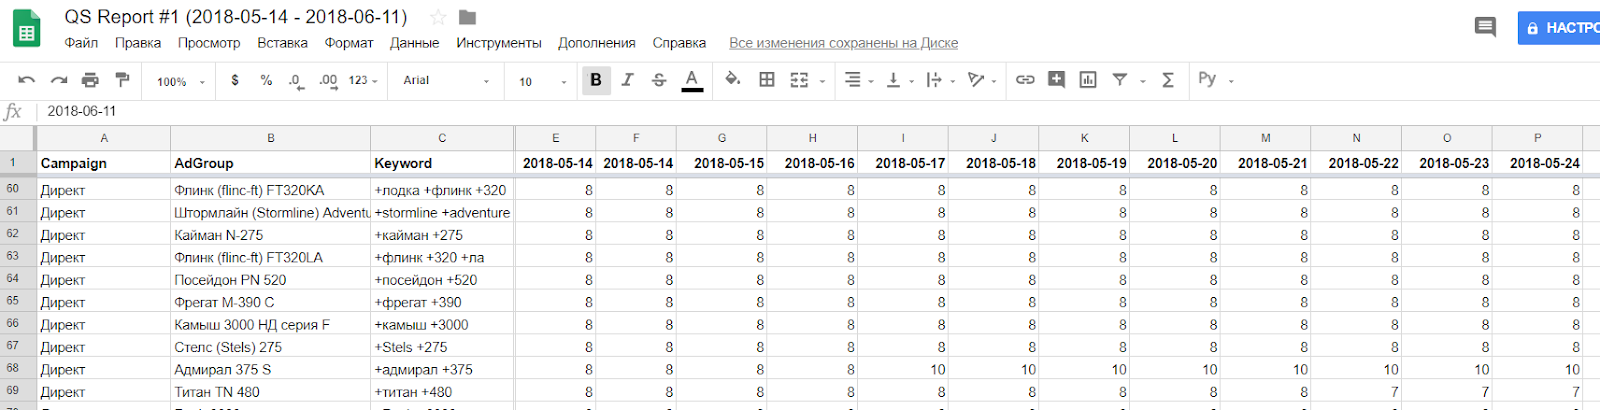Viewport: 1600px width, 410px height.
Task: Select the 'Campaign' header cell
Action: tap(104, 163)
